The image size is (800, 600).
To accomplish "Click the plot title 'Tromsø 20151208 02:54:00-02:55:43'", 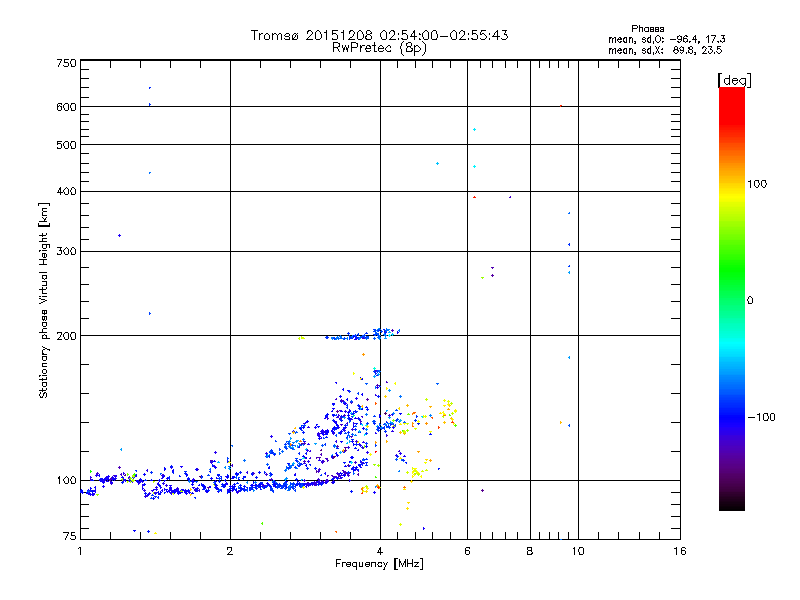I will point(379,35).
